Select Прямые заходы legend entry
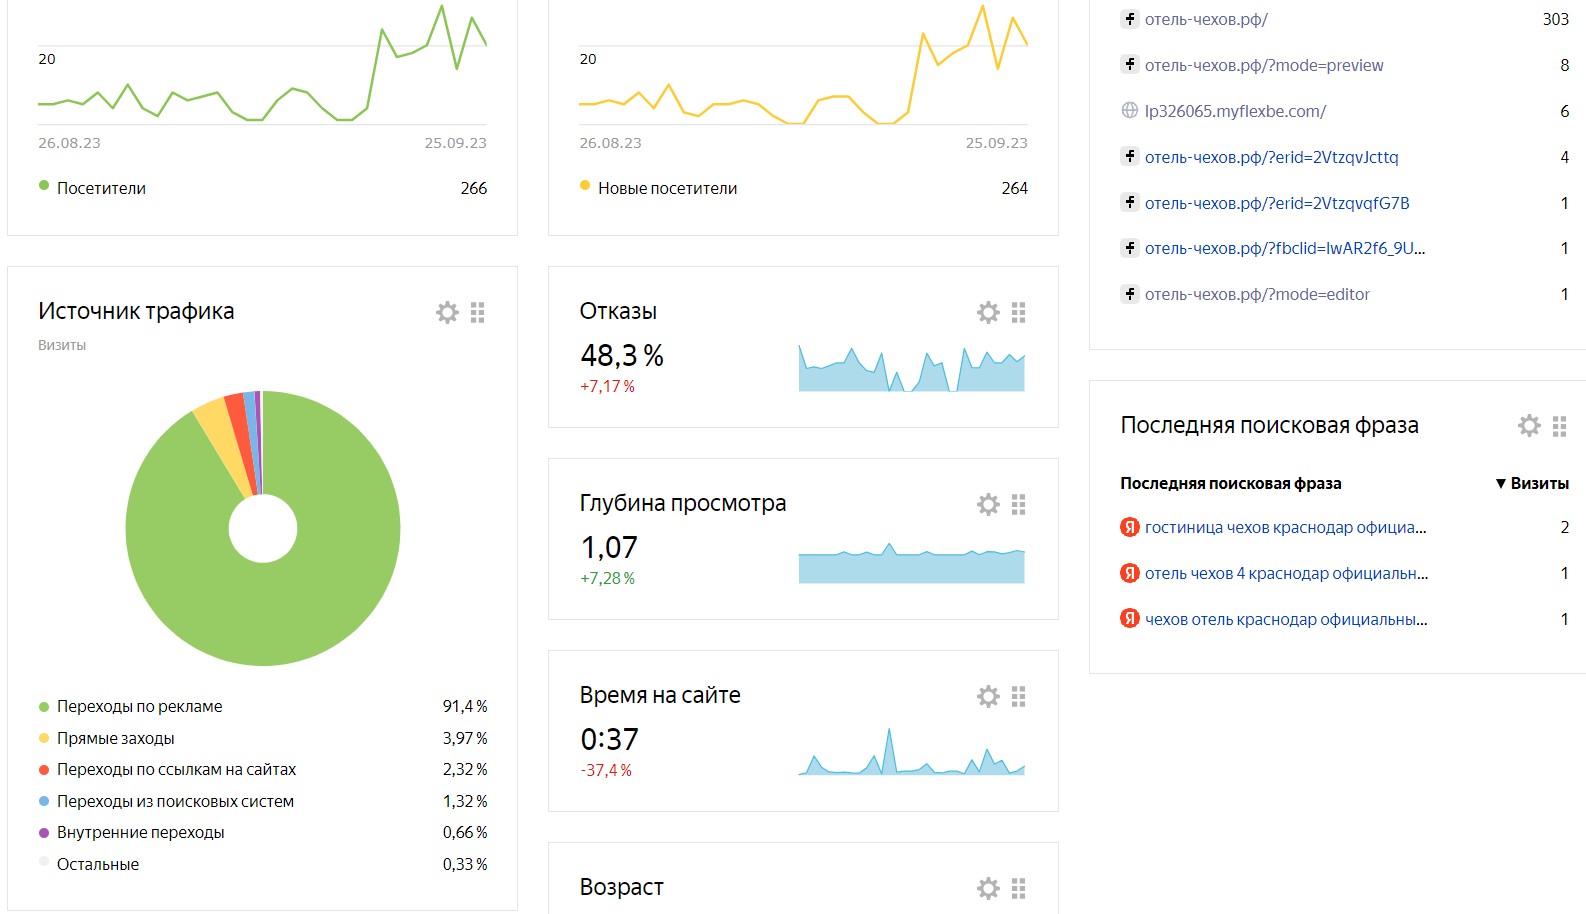1586x914 pixels. [115, 738]
